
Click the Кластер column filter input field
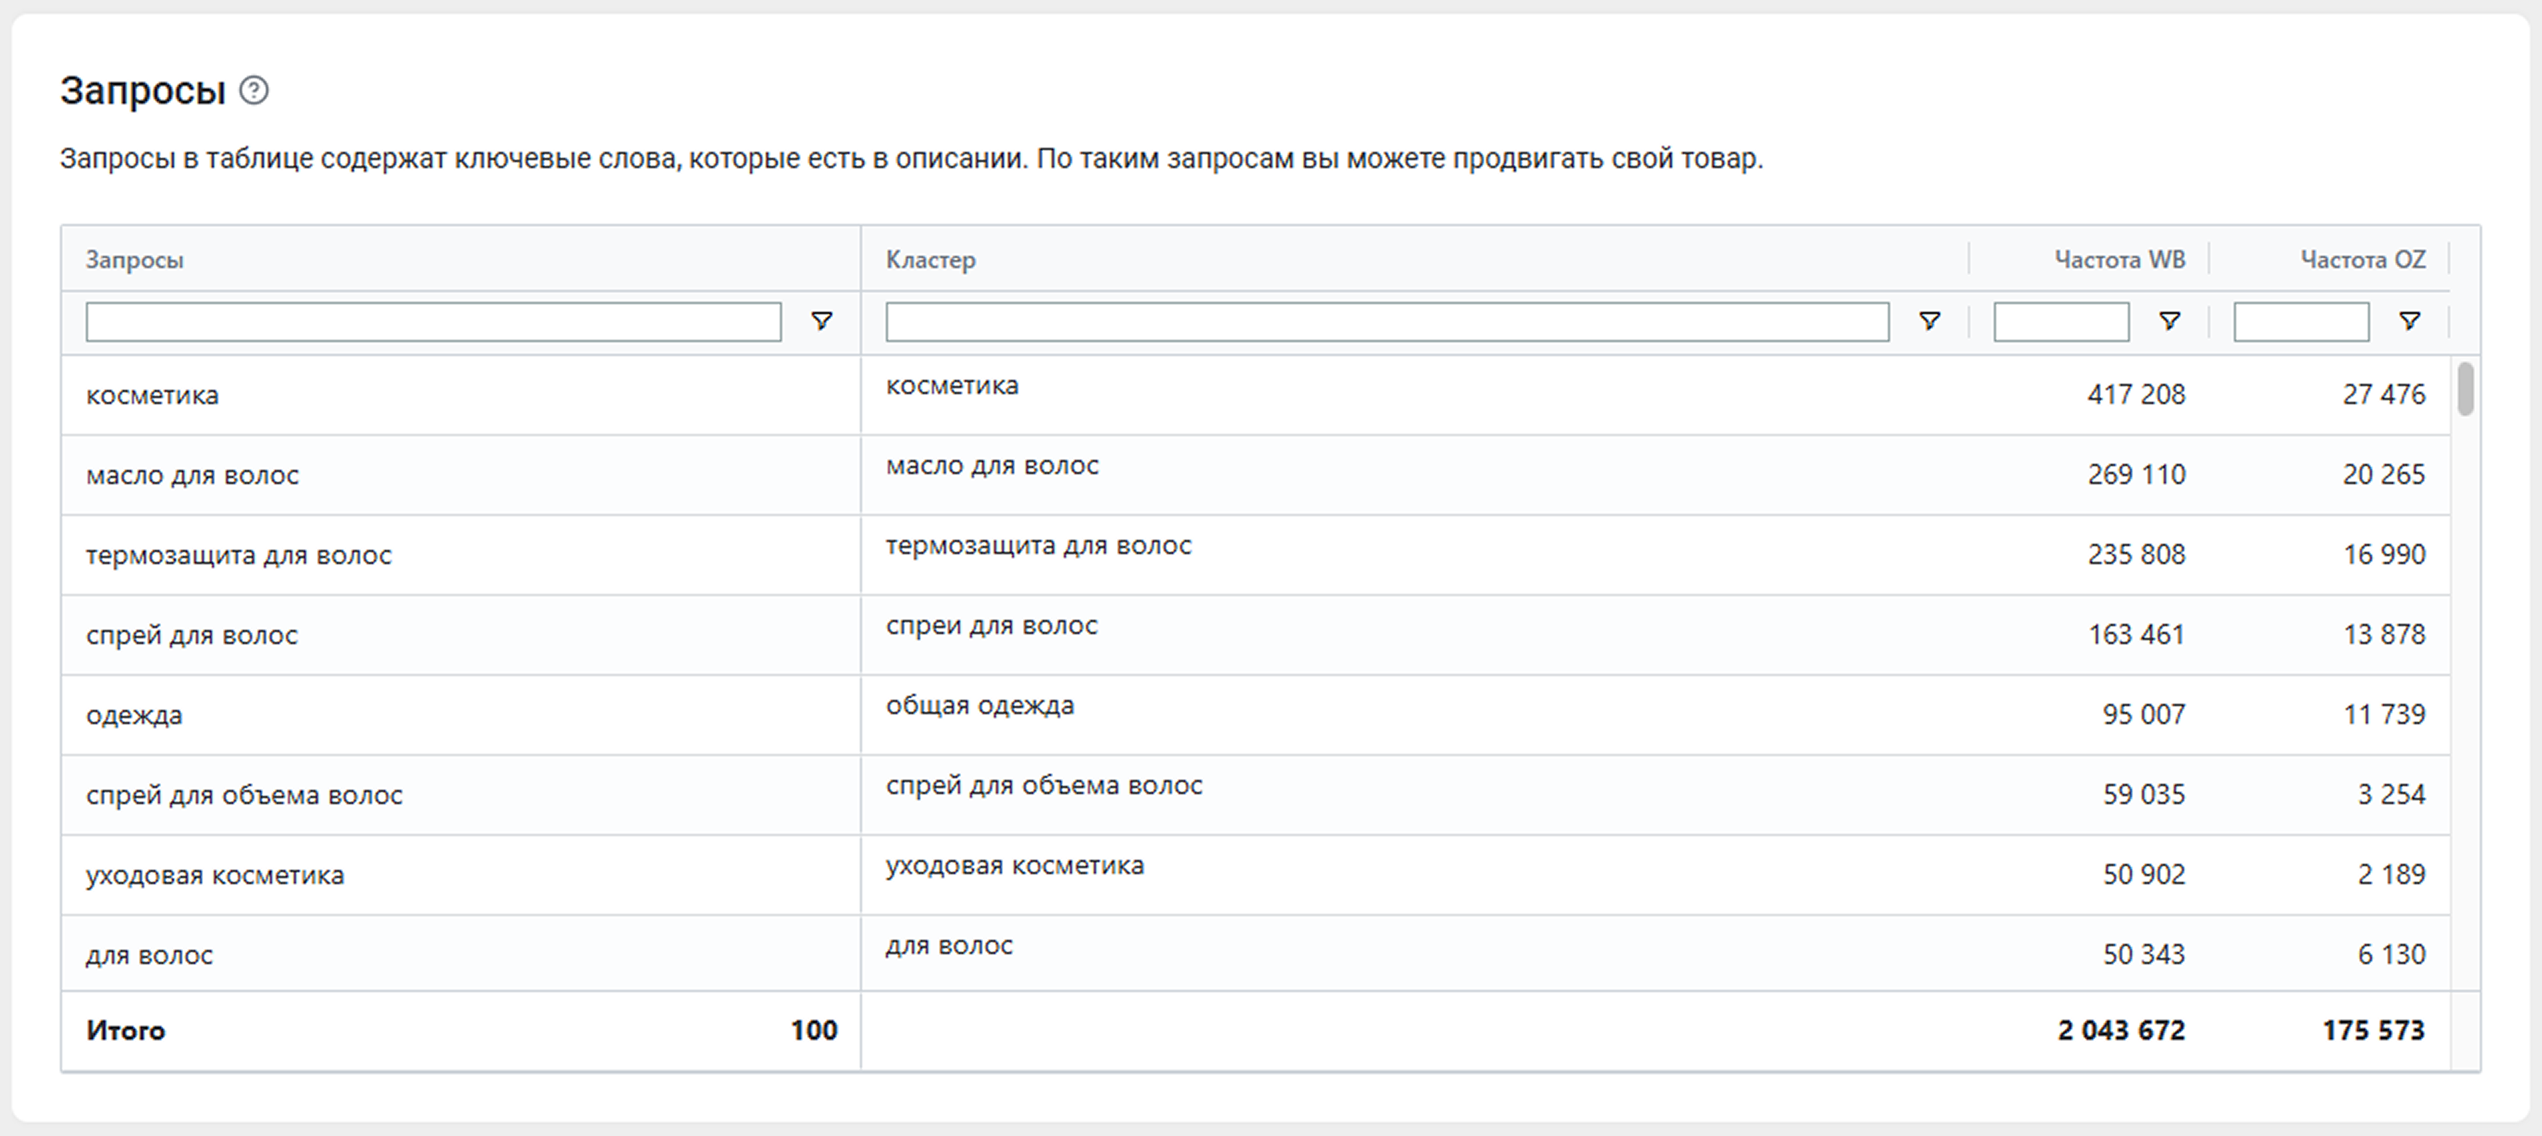pyautogui.click(x=1386, y=322)
